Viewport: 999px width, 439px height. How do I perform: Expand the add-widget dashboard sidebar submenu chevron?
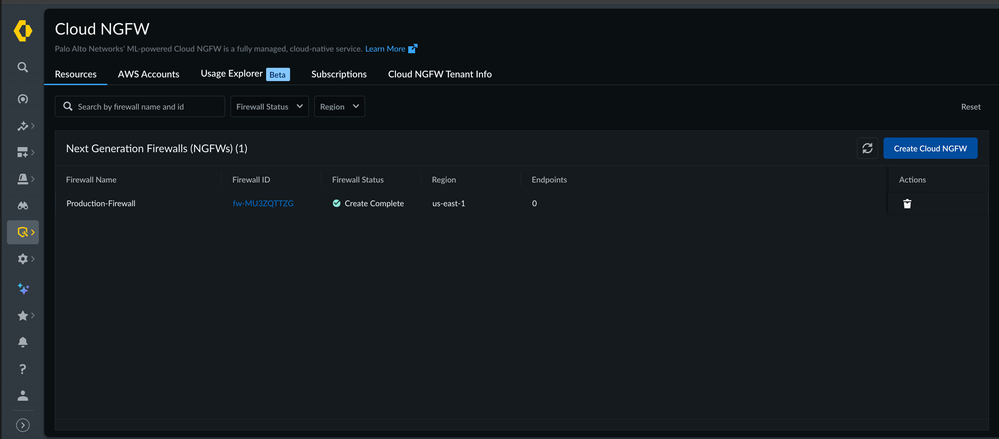(x=32, y=152)
